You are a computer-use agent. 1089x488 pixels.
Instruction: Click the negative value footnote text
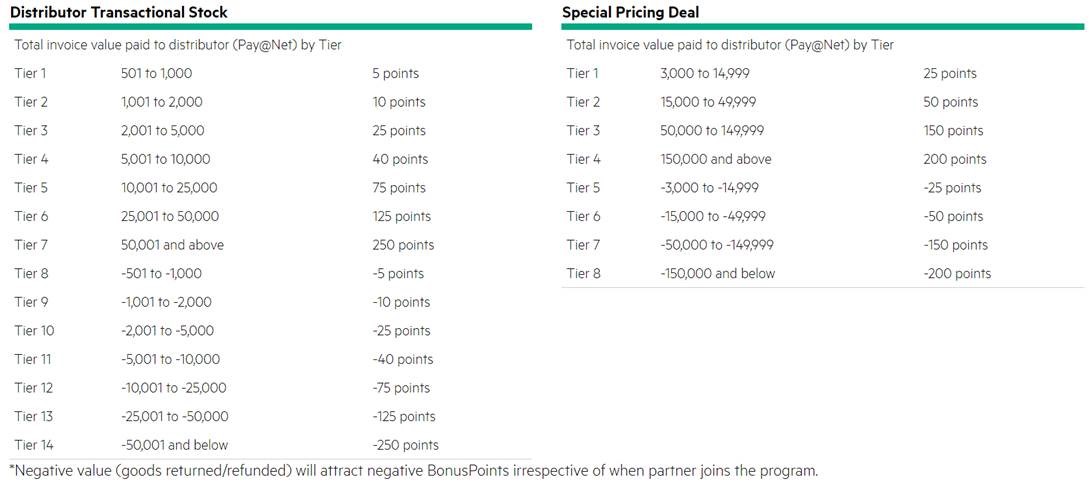click(x=413, y=470)
